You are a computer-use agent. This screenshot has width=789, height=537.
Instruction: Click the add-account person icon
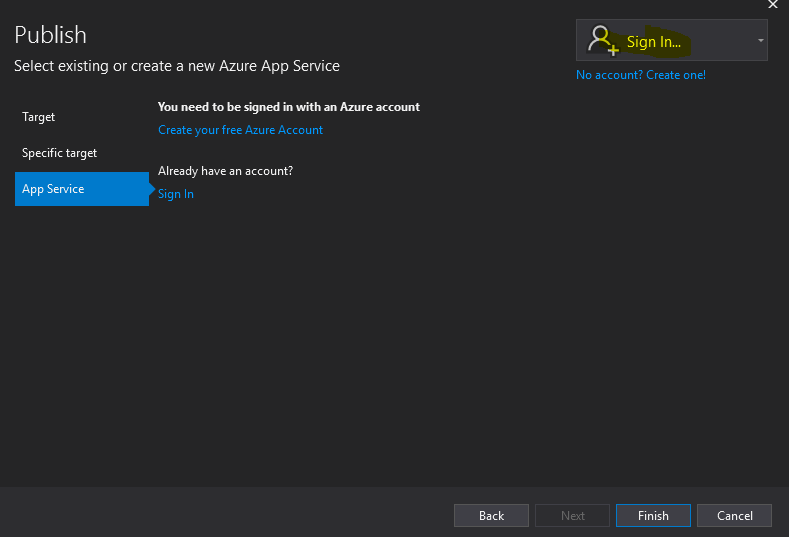pos(603,40)
